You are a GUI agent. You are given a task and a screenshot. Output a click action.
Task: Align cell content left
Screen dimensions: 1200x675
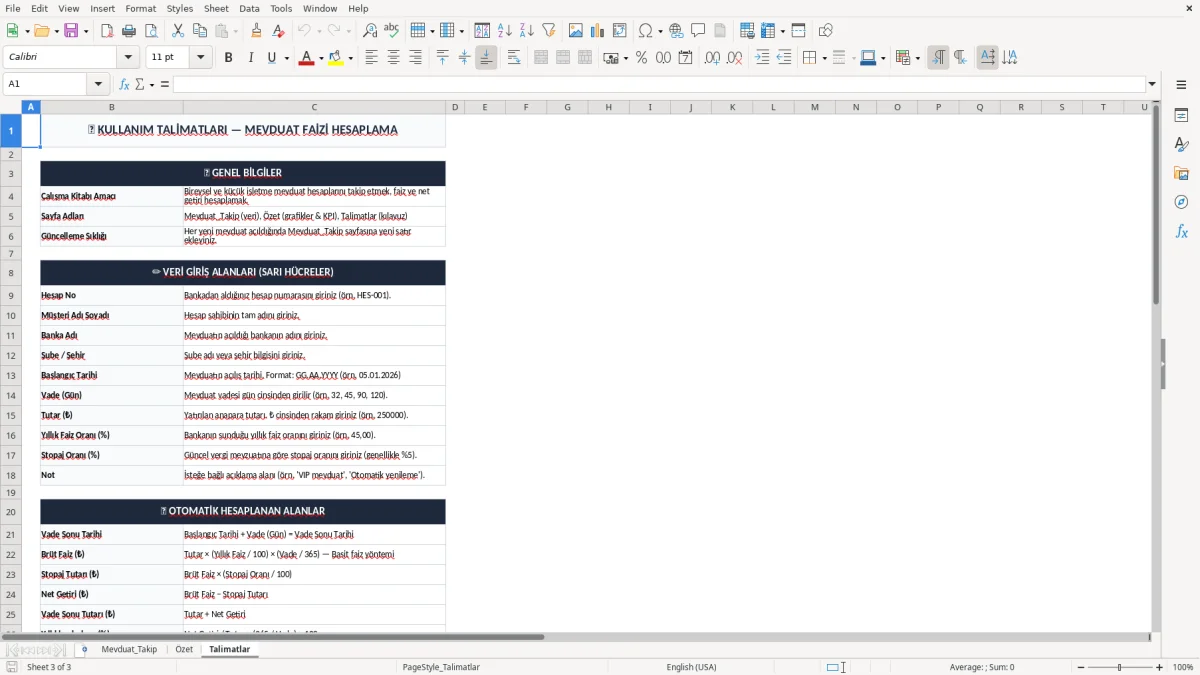(372, 58)
